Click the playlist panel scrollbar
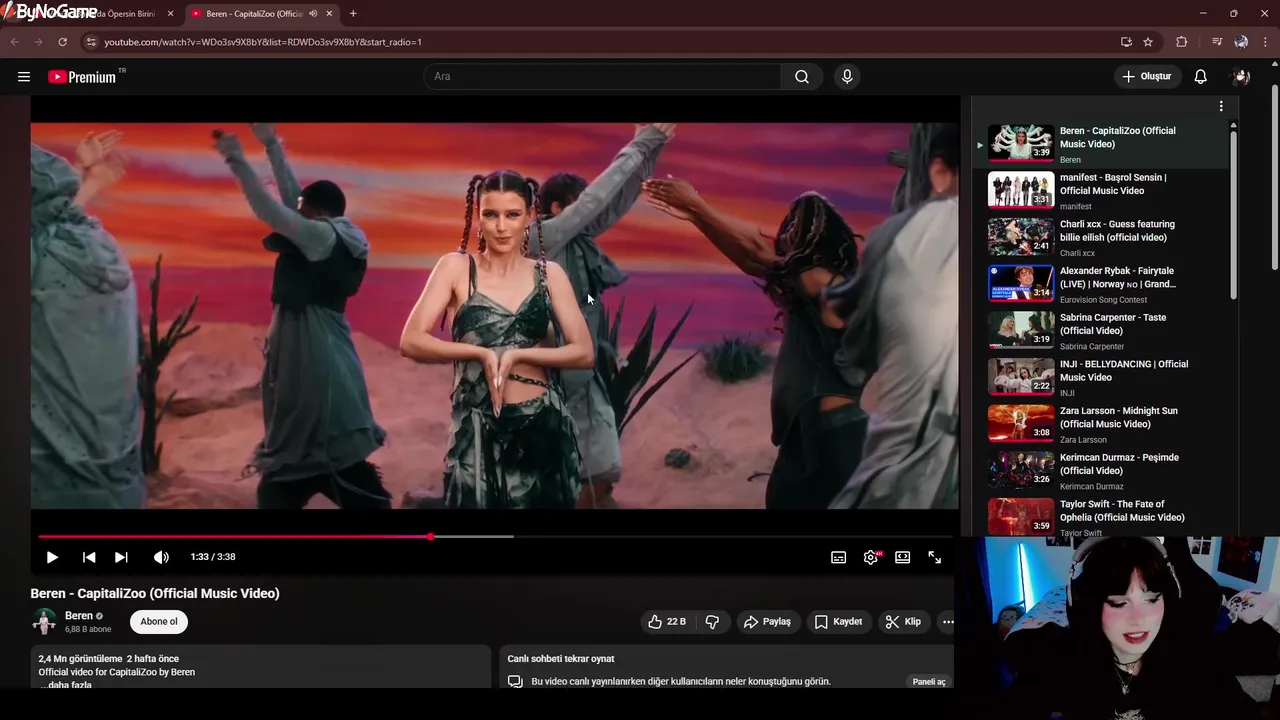The image size is (1280, 720). tap(1233, 215)
